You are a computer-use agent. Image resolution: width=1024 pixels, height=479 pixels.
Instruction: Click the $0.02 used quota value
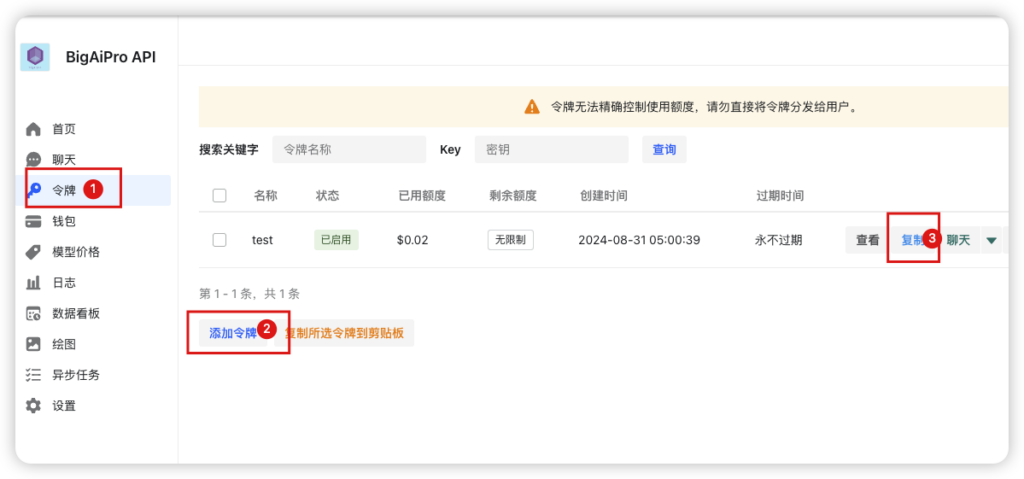(412, 240)
